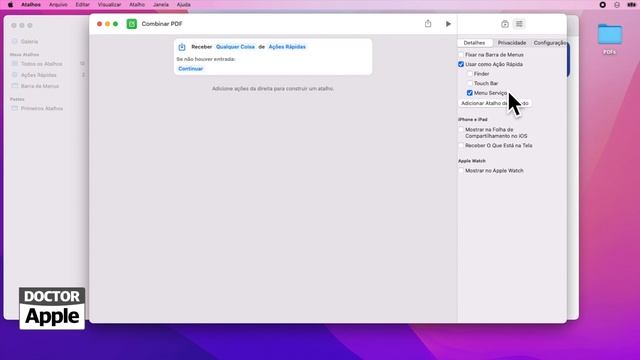Click the green Combinar PDF shortcut icon

coord(131,24)
